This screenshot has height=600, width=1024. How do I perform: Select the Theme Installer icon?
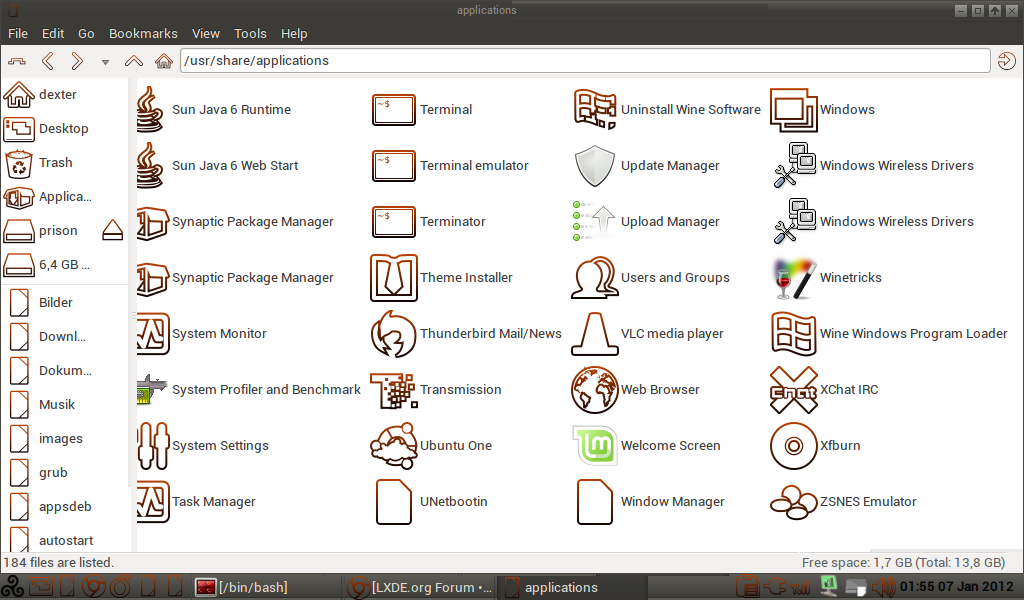pyautogui.click(x=393, y=277)
